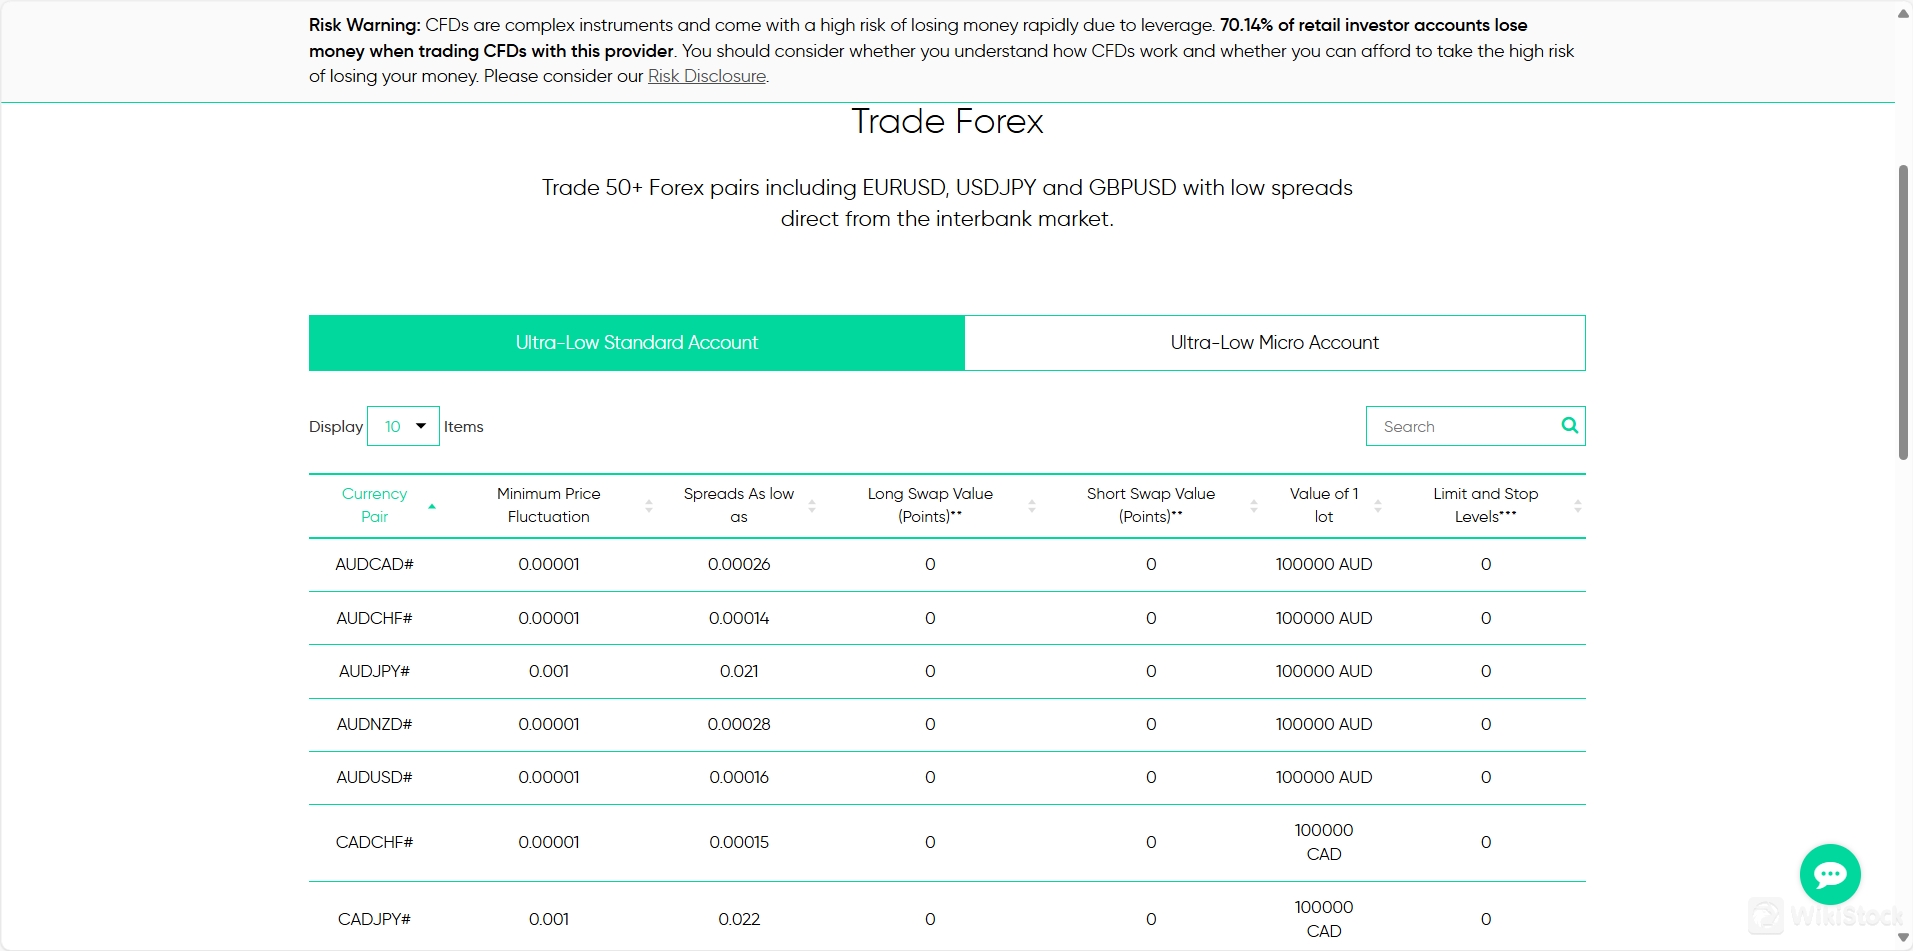Image resolution: width=1913 pixels, height=951 pixels.
Task: Click the scrollbar down arrow
Action: coord(1903,938)
